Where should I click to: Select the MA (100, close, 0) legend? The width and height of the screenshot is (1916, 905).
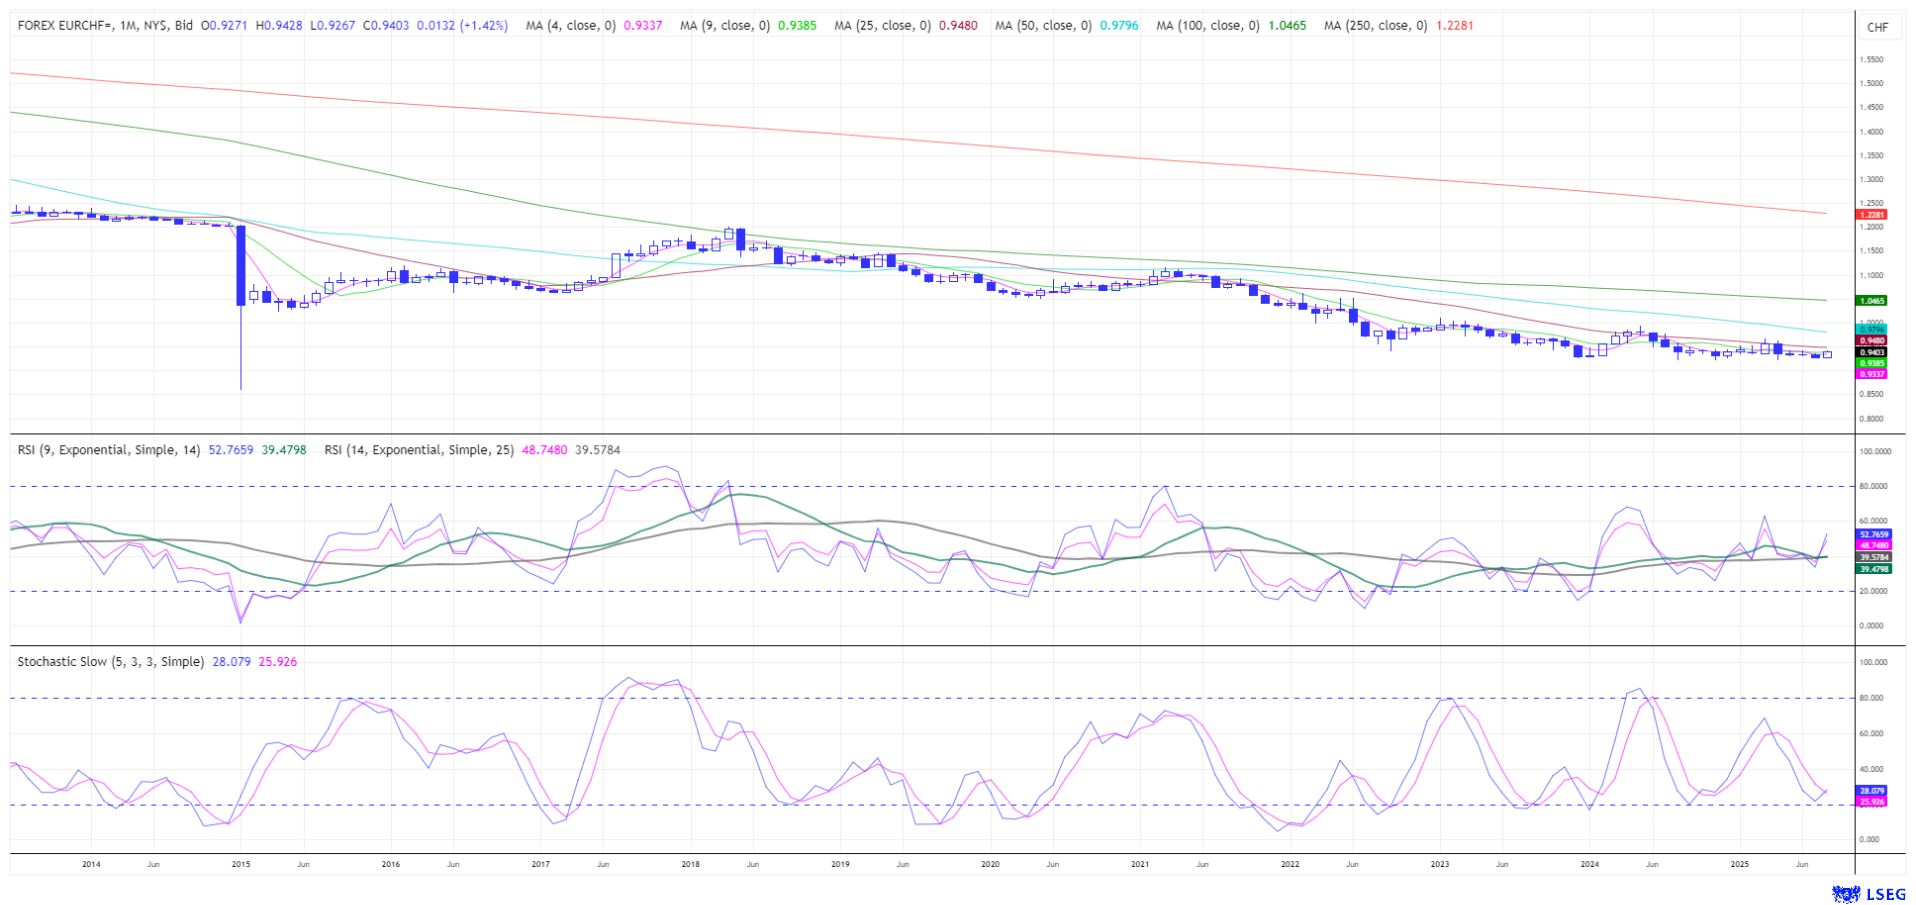(x=1207, y=26)
